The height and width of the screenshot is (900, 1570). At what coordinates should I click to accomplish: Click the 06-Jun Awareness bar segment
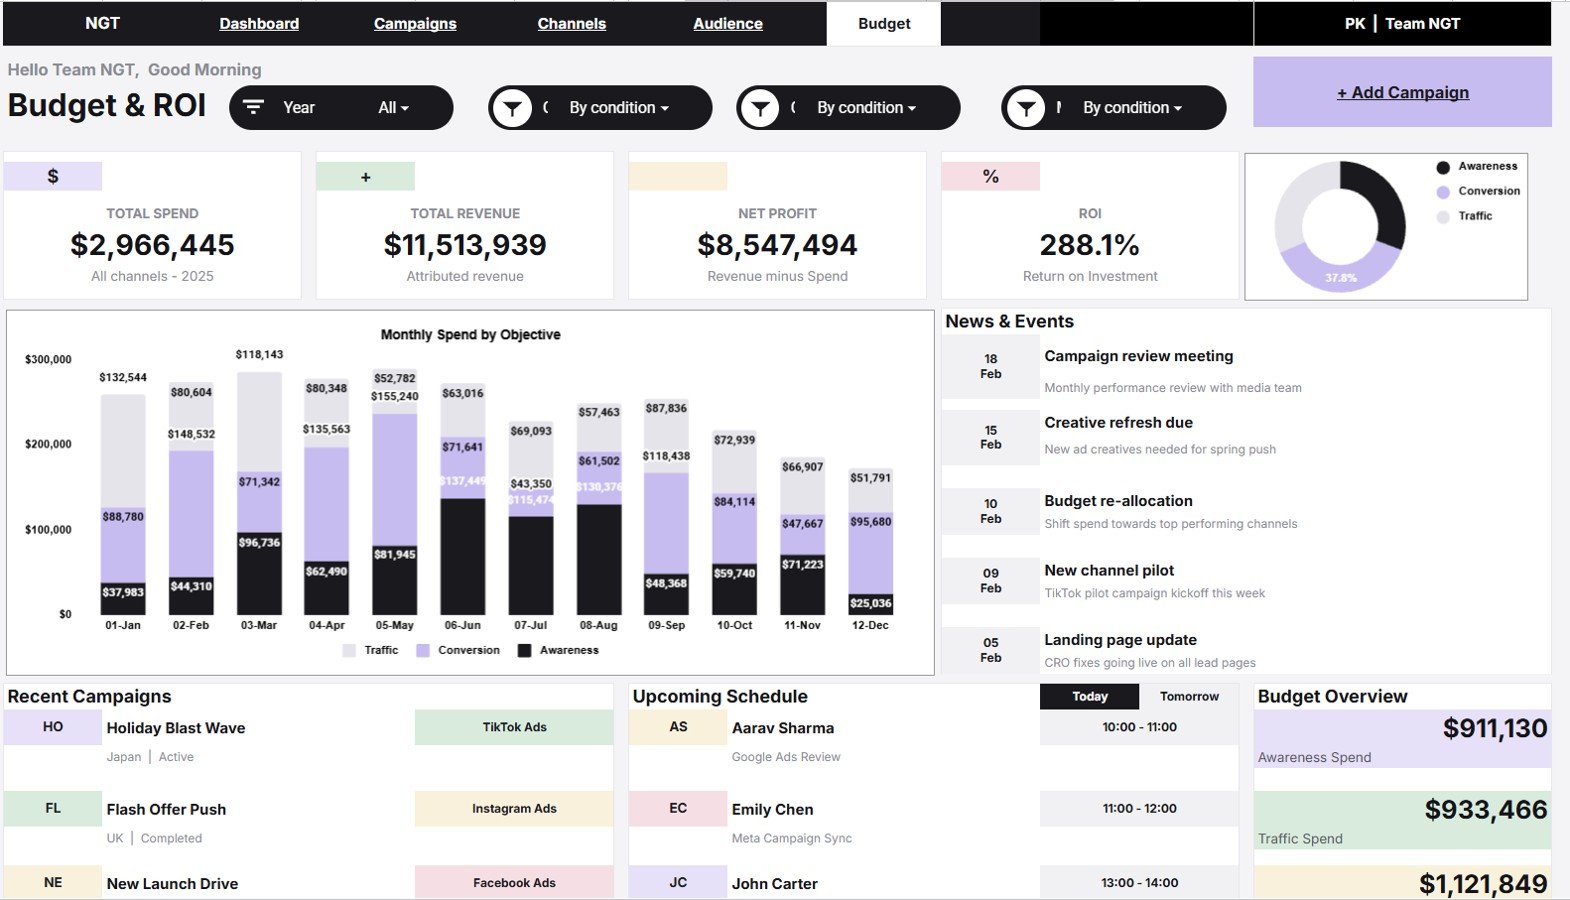(463, 556)
